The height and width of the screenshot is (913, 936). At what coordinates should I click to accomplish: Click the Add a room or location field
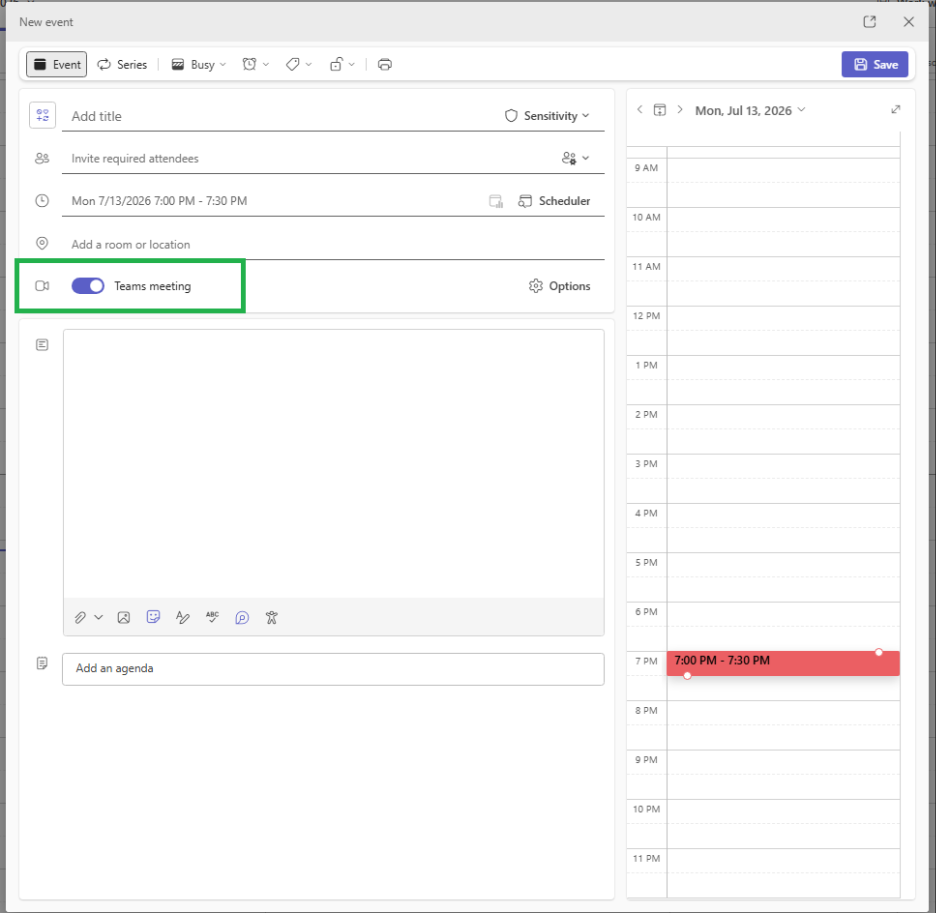click(x=333, y=244)
